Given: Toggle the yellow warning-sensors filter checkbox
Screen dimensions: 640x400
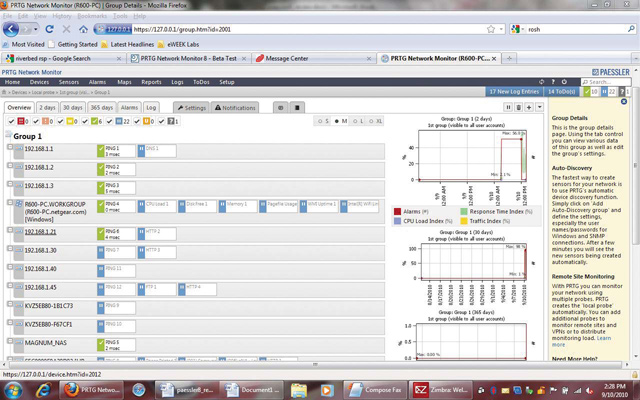Looking at the screenshot, I should [x=60, y=121].
